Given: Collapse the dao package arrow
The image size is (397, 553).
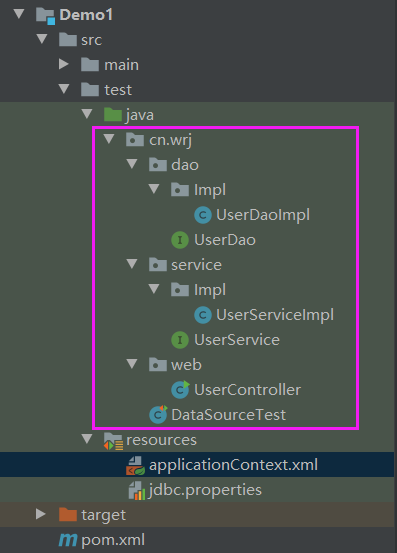Looking at the screenshot, I should (132, 164).
